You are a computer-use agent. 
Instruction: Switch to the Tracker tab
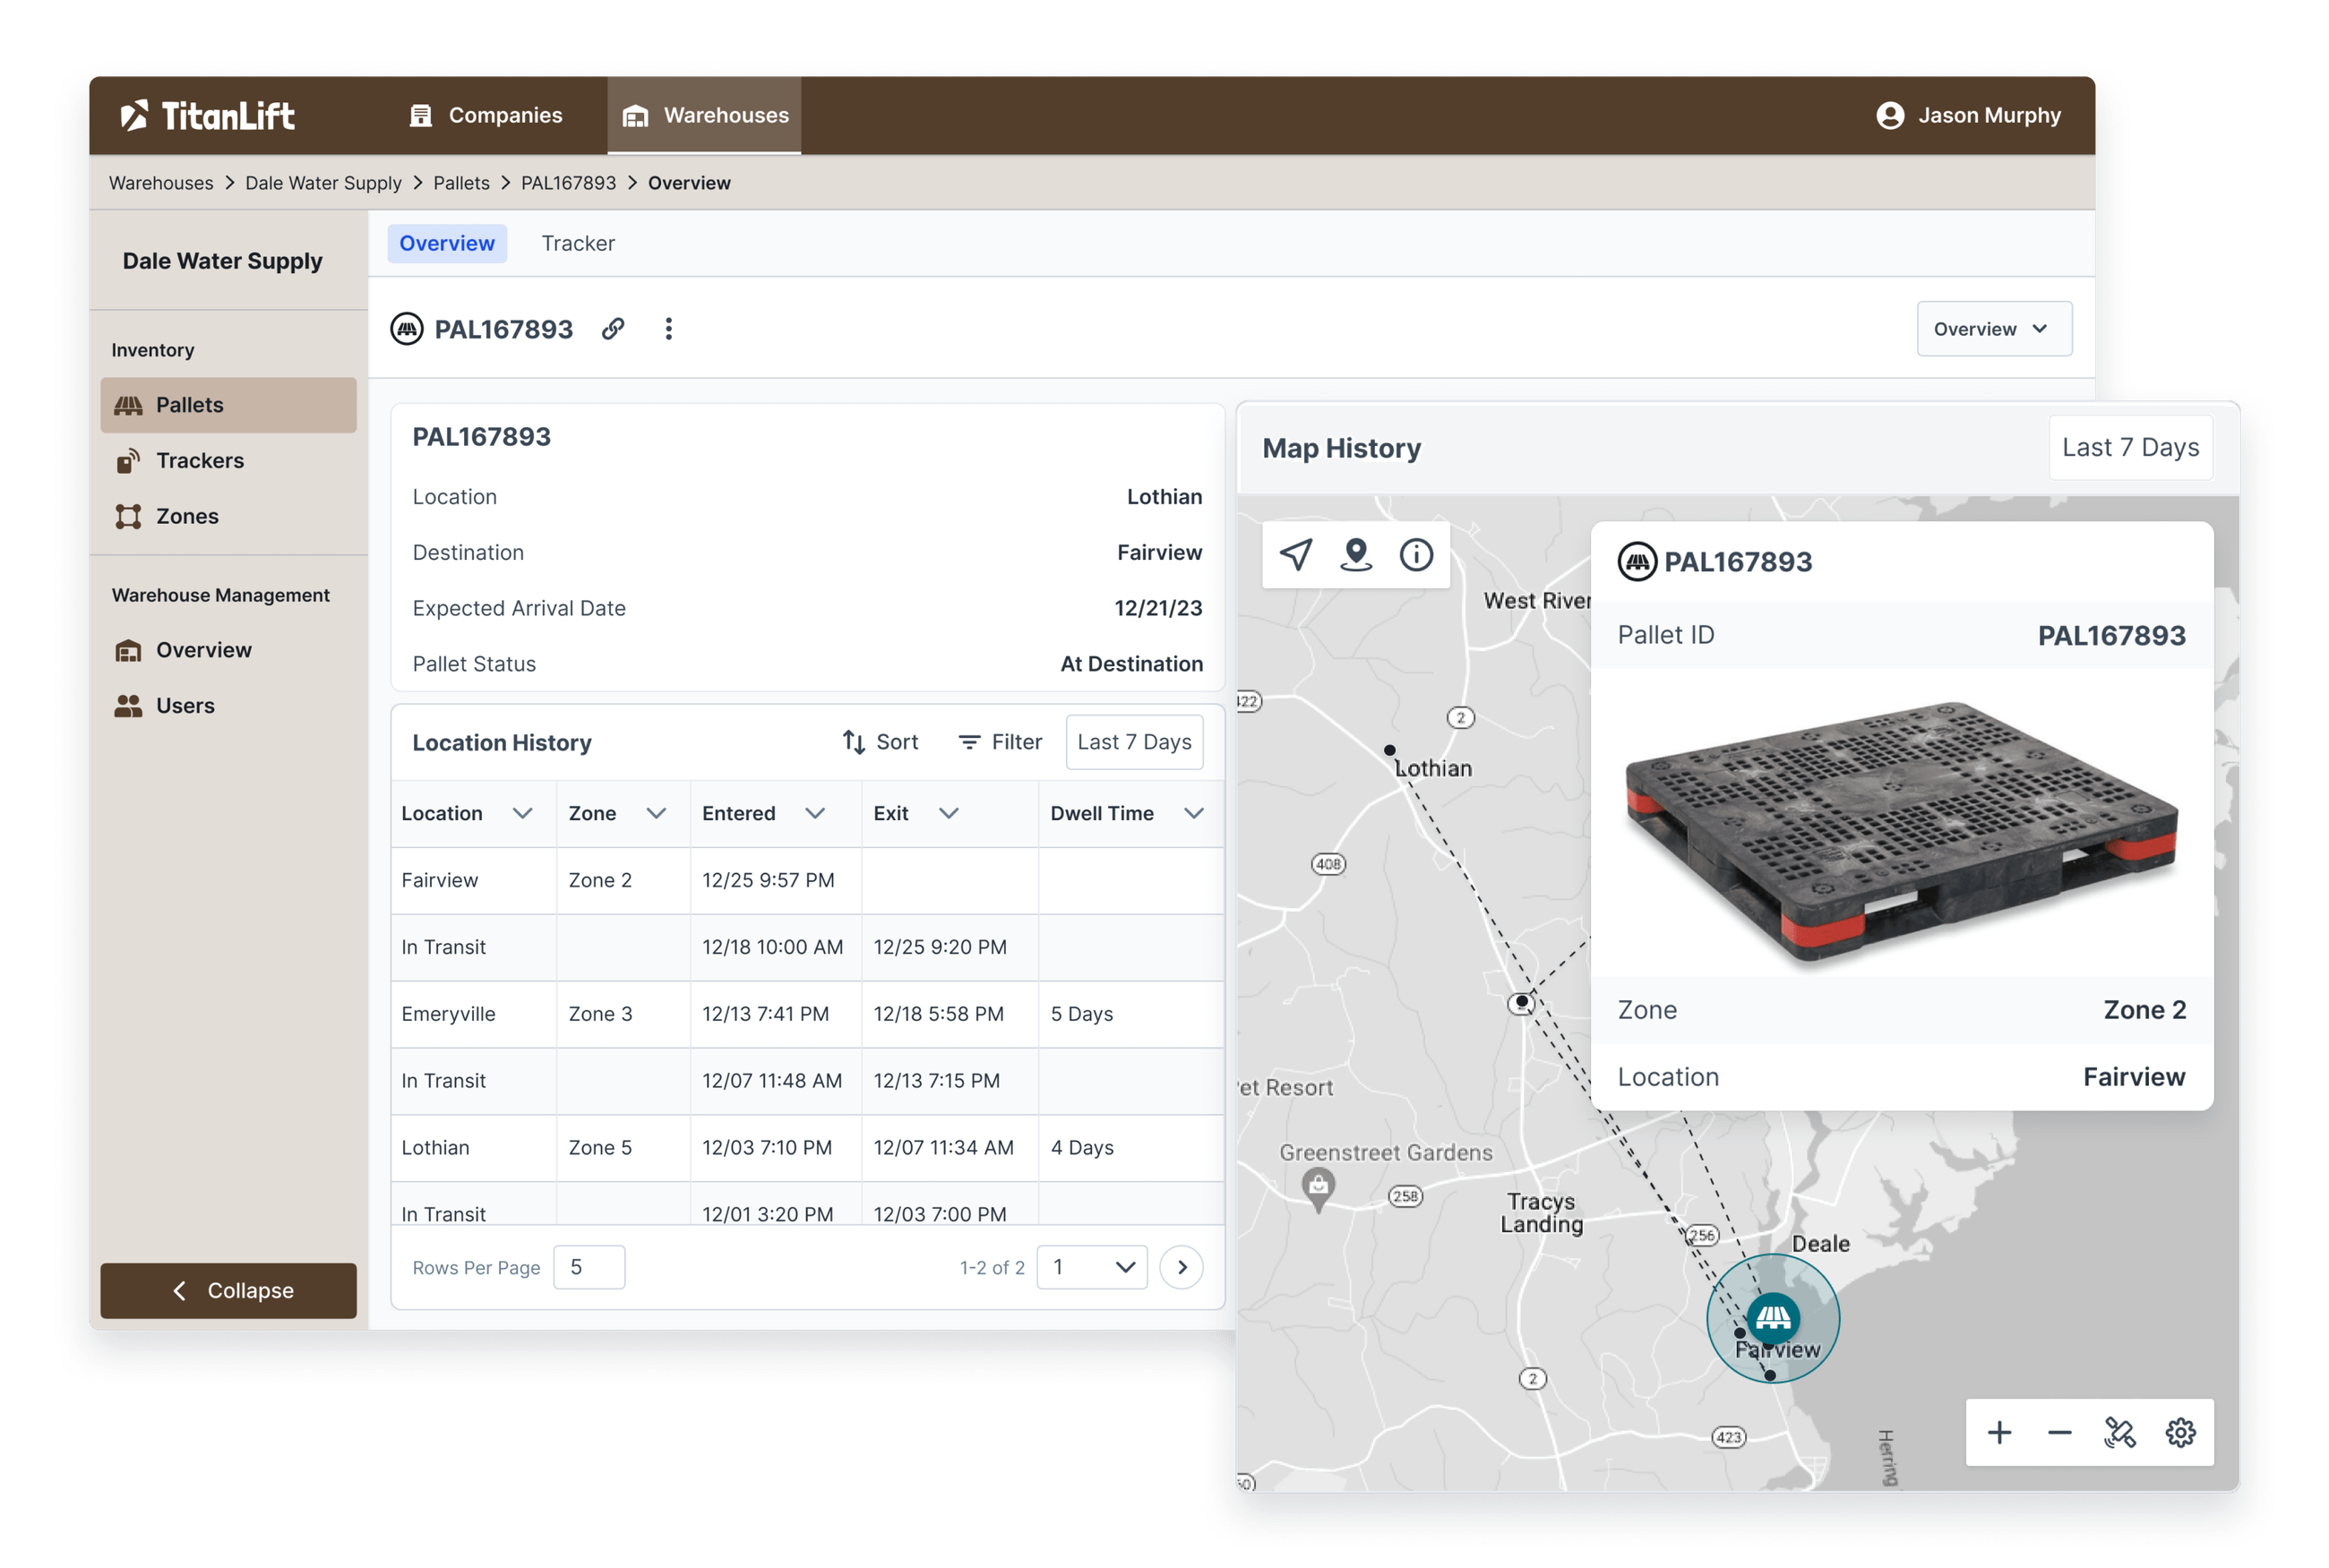pos(578,243)
